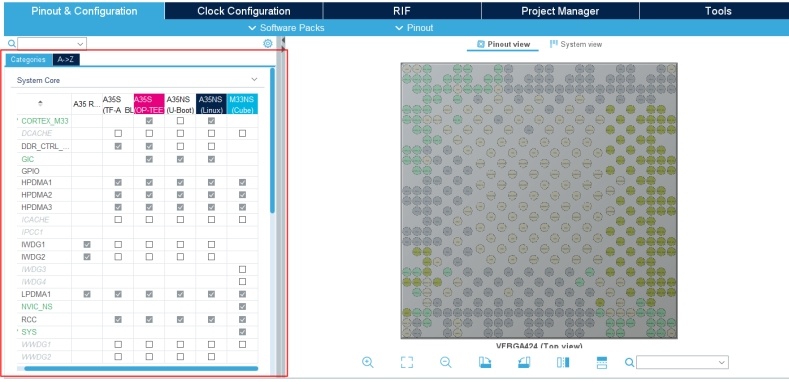Toggle SYS checkbox in M33NS column

[243, 332]
